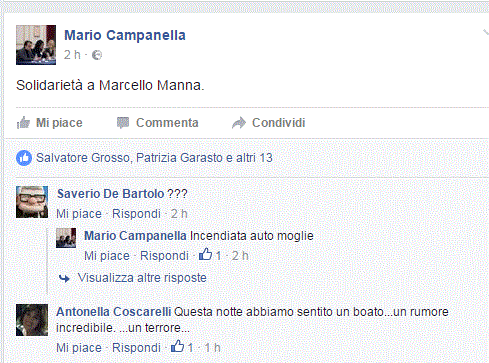Click Antonella Coscarelli's avatar thumbnail
Viewport: 489px width, 363px height.
(x=32, y=320)
